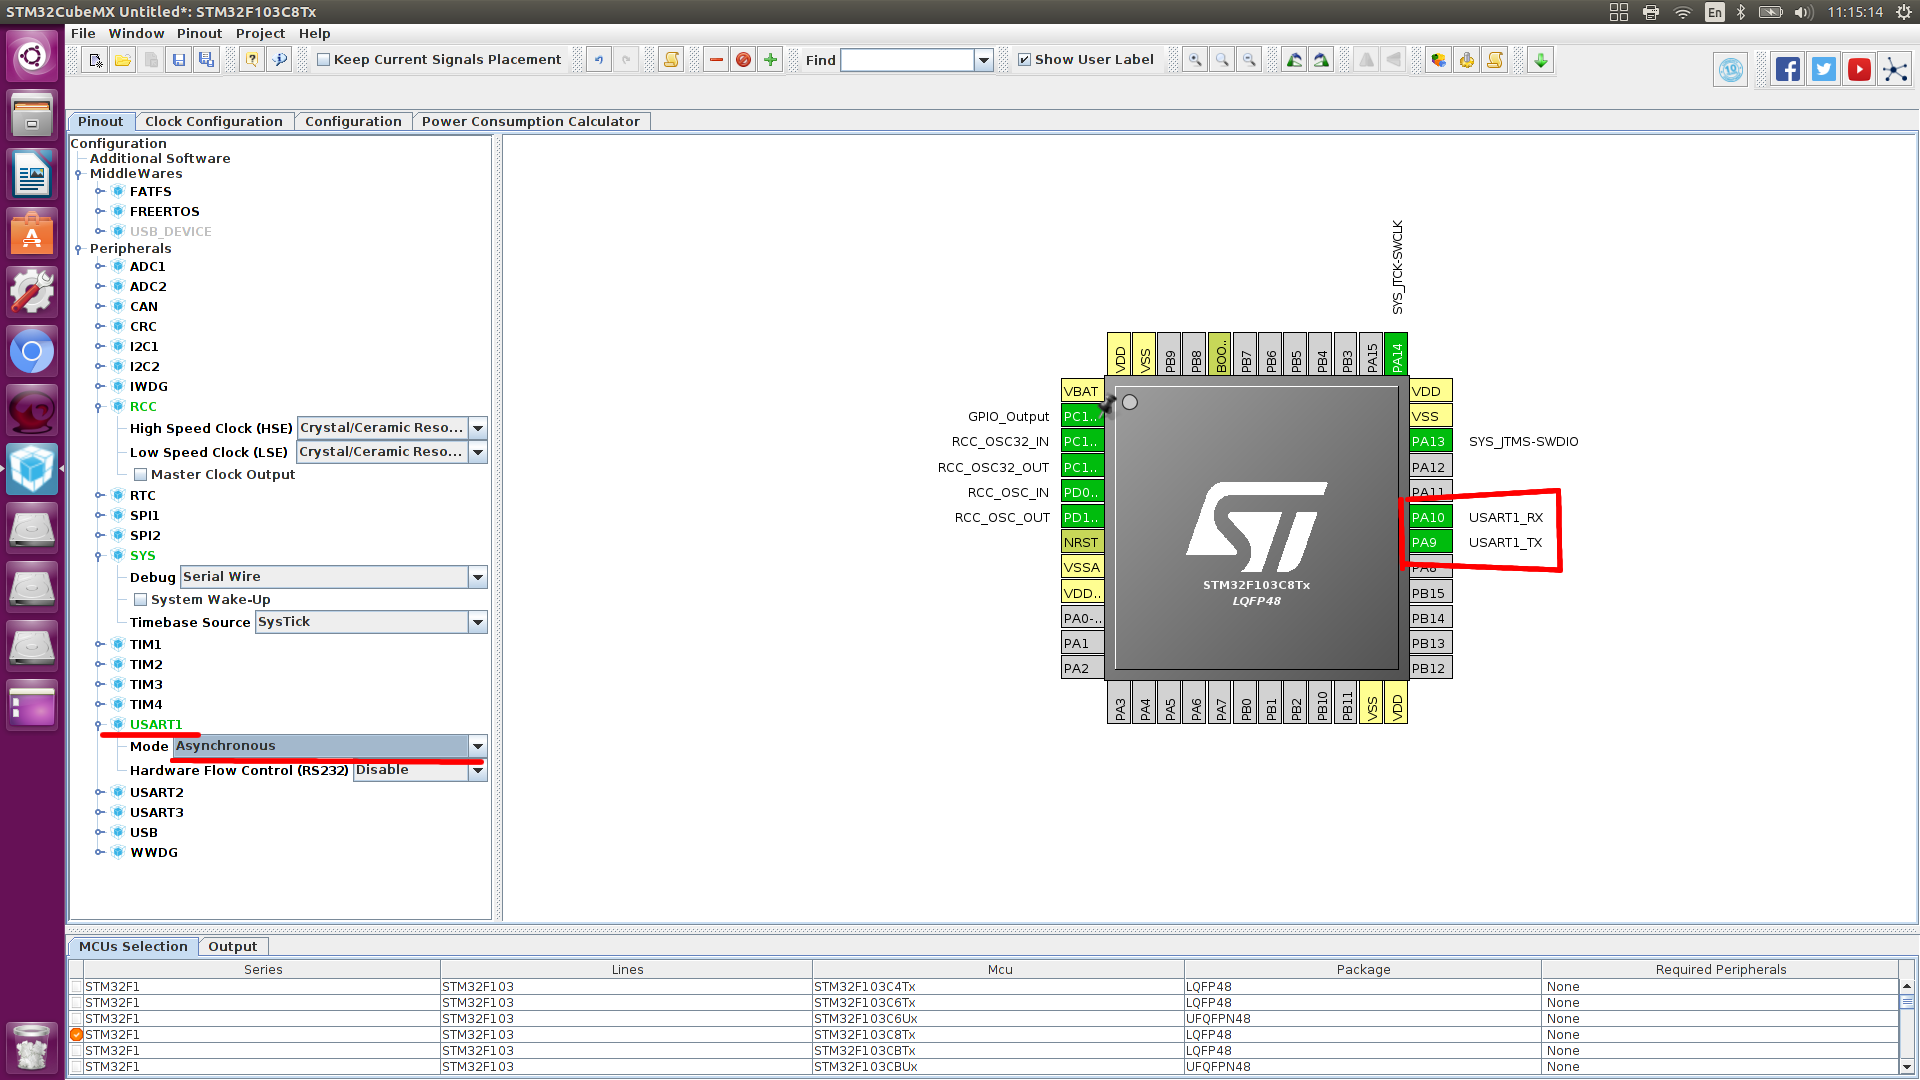Image resolution: width=1920 pixels, height=1080 pixels.
Task: Expand the ADC1 peripheral node
Action: click(x=99, y=267)
